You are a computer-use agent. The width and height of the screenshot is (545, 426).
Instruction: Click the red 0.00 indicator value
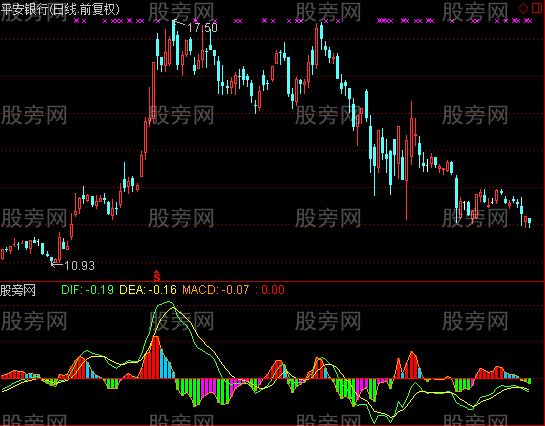pos(272,290)
